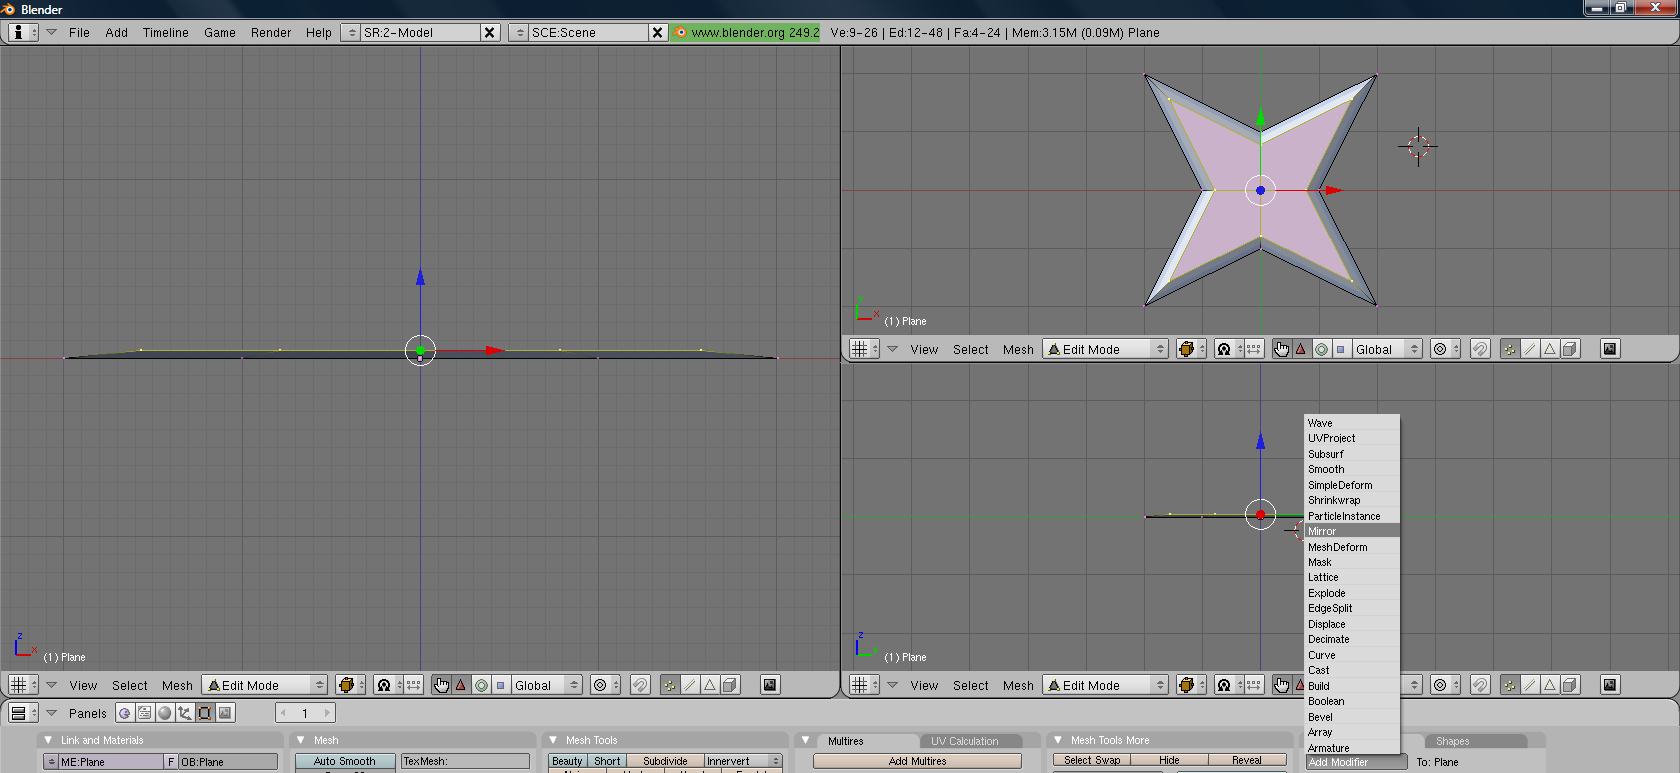Toggle the Auto Smooth button
The height and width of the screenshot is (773, 1680).
[345, 761]
